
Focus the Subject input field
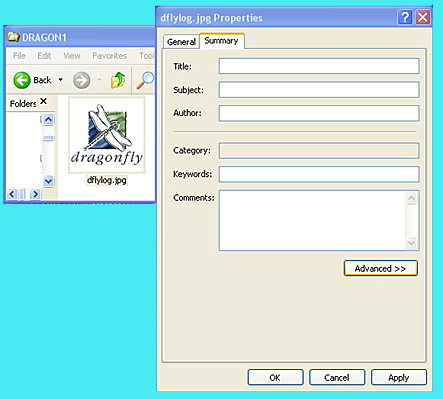(x=319, y=90)
